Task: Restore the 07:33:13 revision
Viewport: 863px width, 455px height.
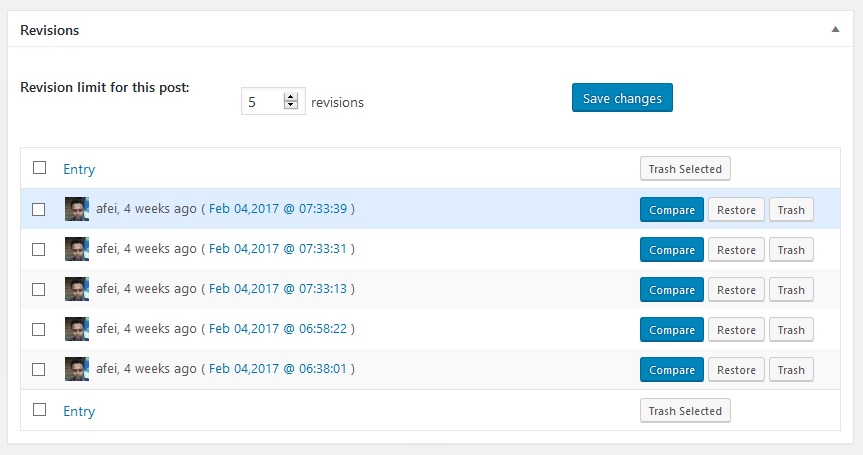Action: click(736, 290)
